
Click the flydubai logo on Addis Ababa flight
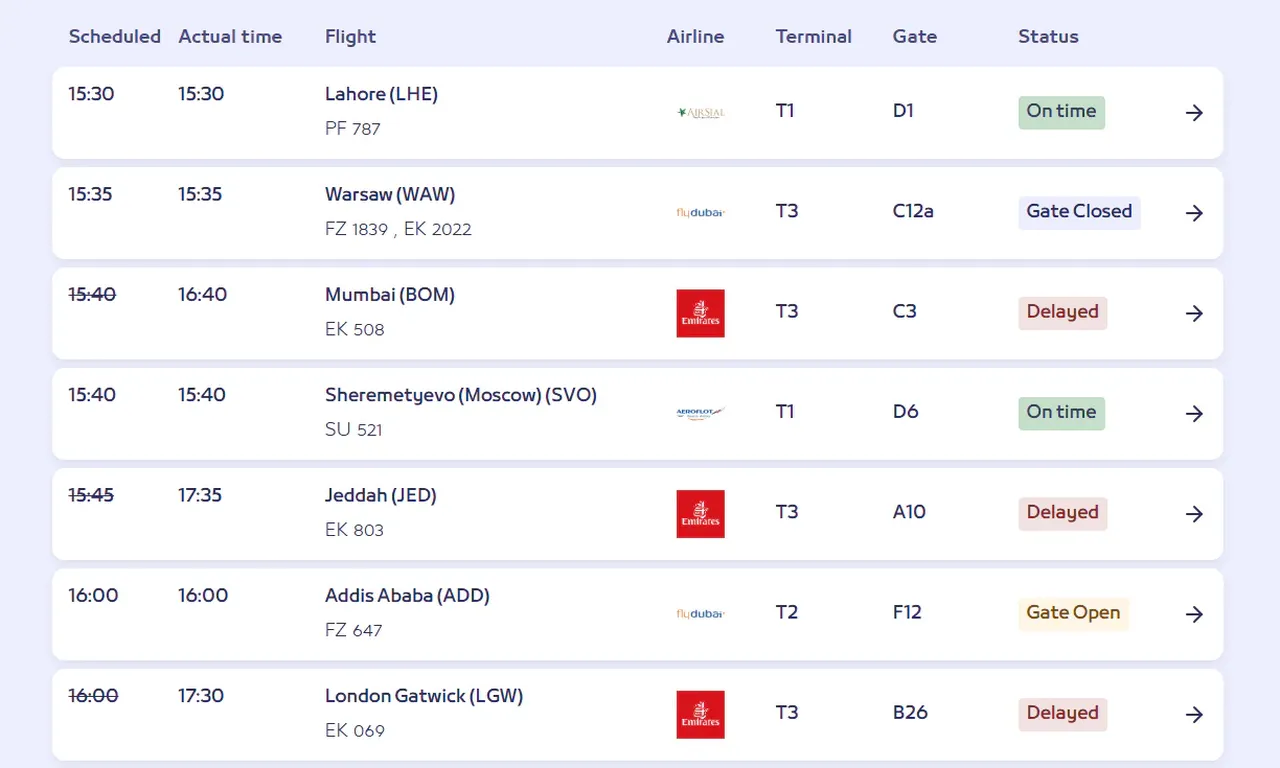tap(700, 613)
